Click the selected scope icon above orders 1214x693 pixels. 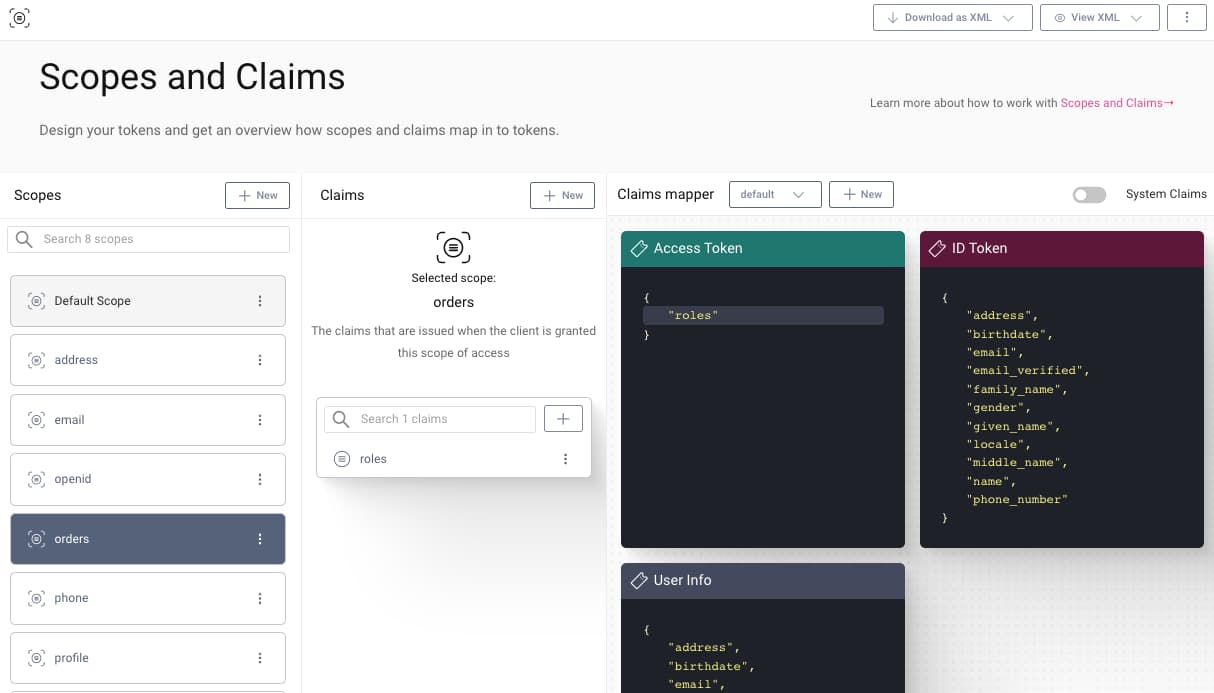tap(453, 247)
